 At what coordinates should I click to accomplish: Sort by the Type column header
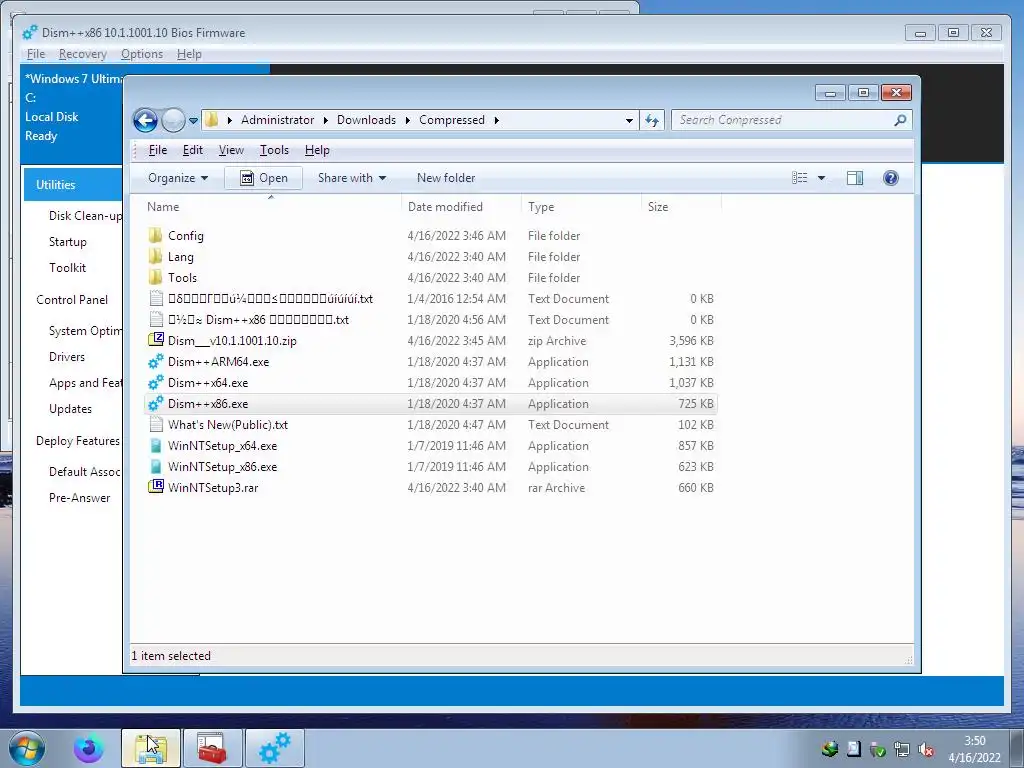click(581, 206)
